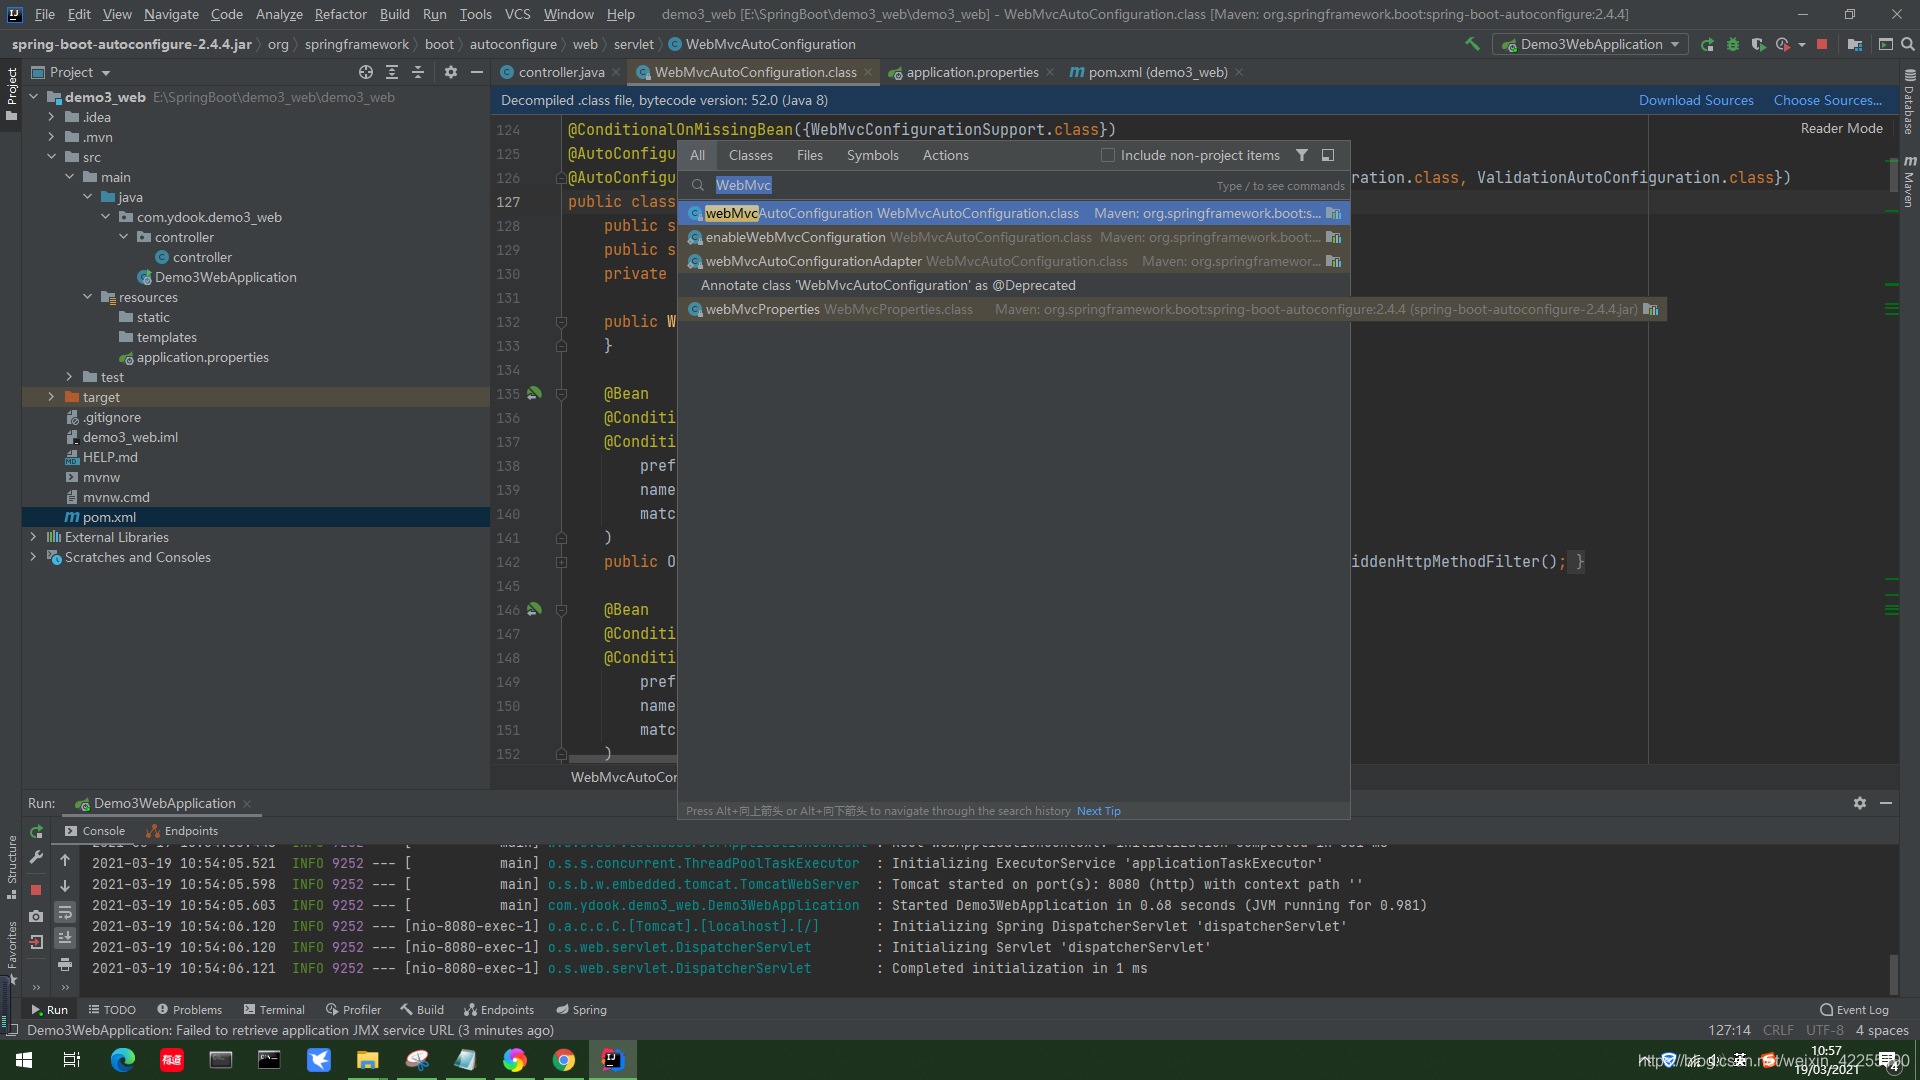Stop the running application in toolbar
This screenshot has height=1080, width=1920.
[x=1822, y=44]
